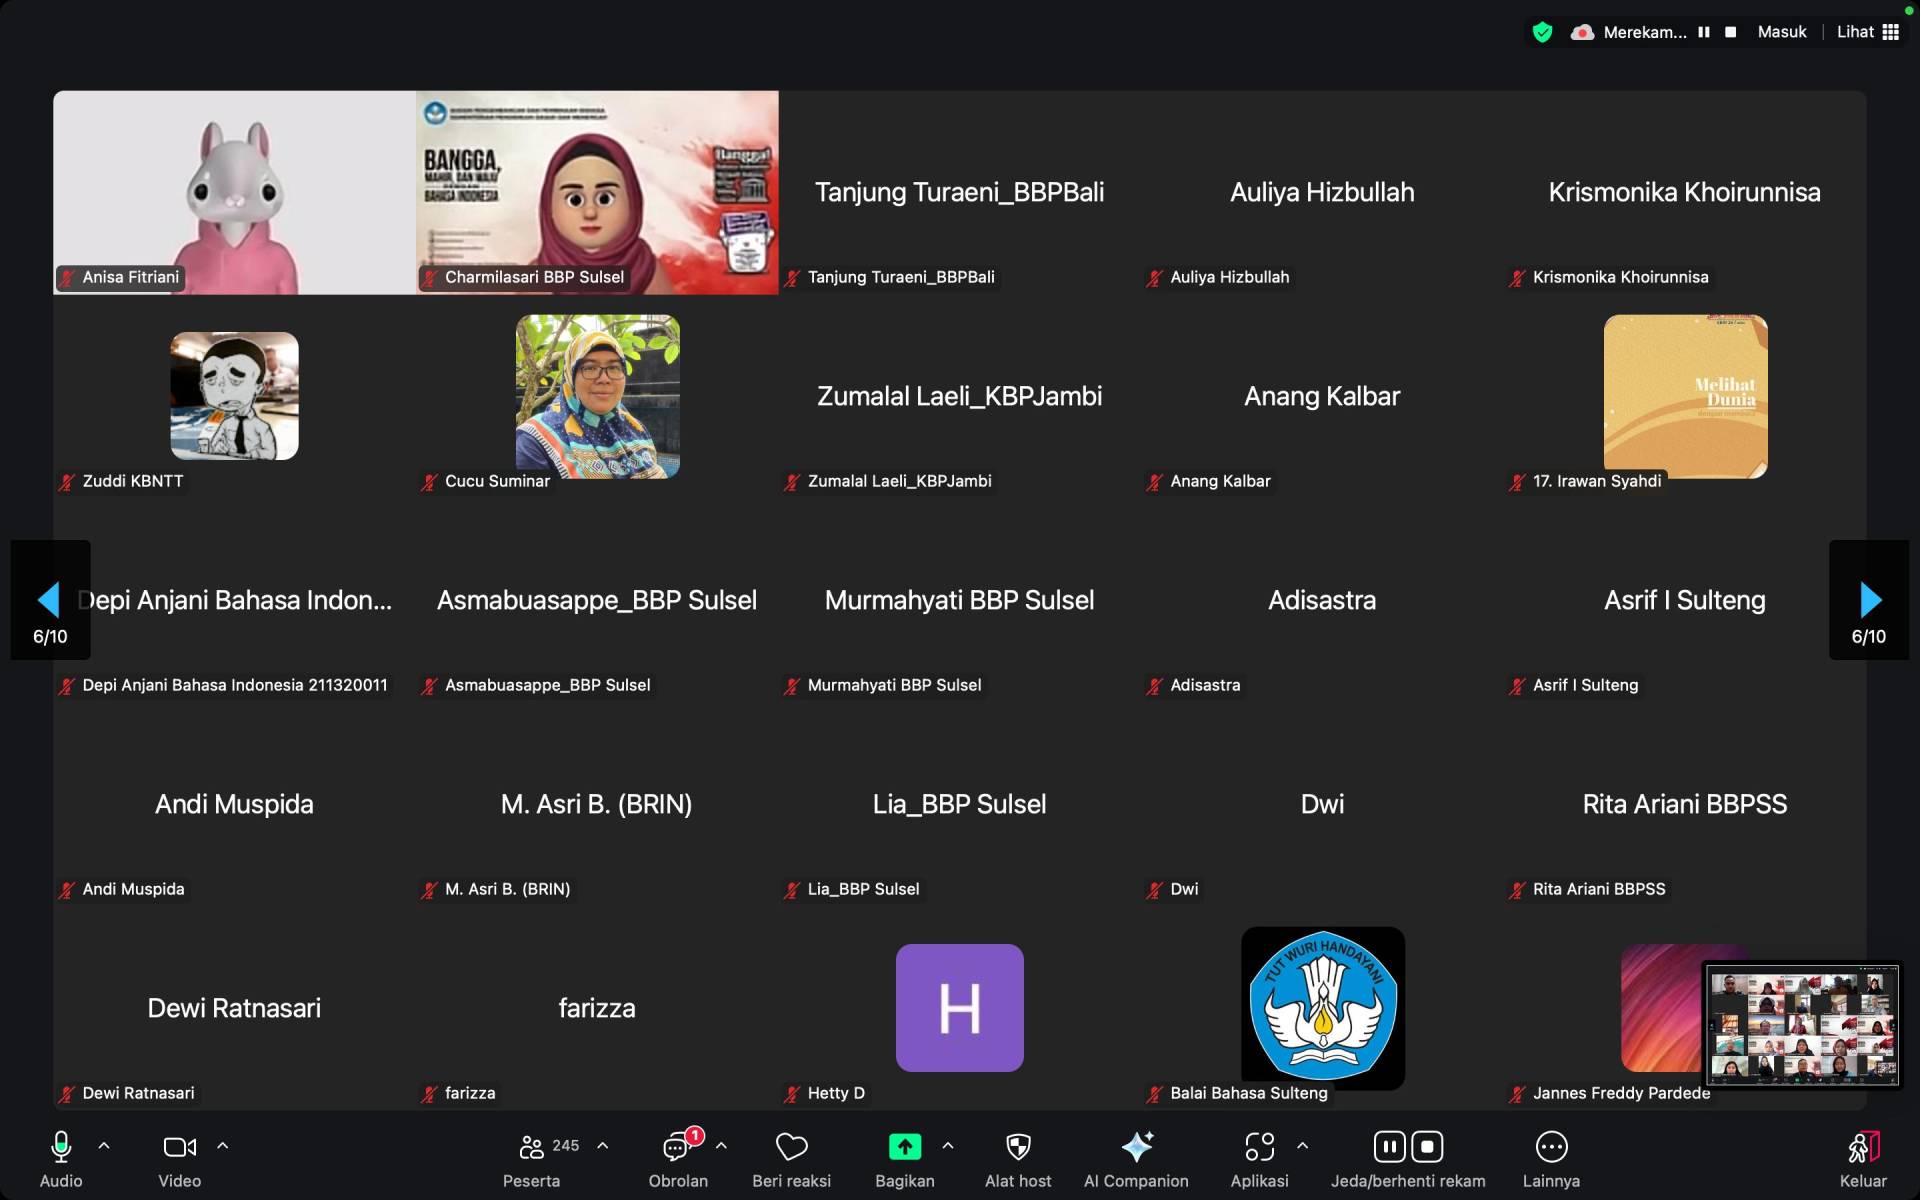Click the green Bagikan share screen icon
This screenshot has height=1200, width=1920.
tap(904, 1148)
